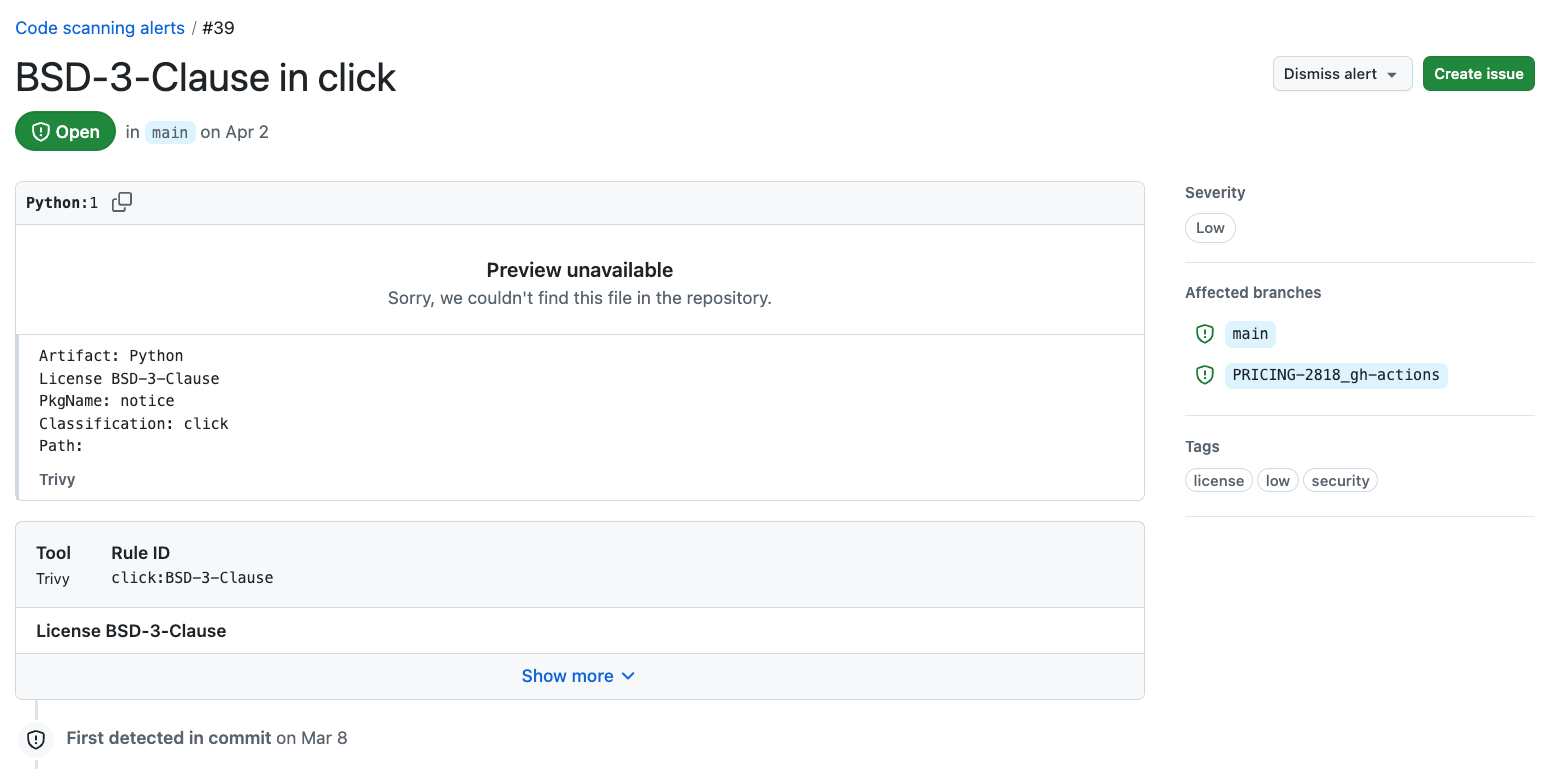Click the Low severity badge
1552x769 pixels.
pos(1210,228)
